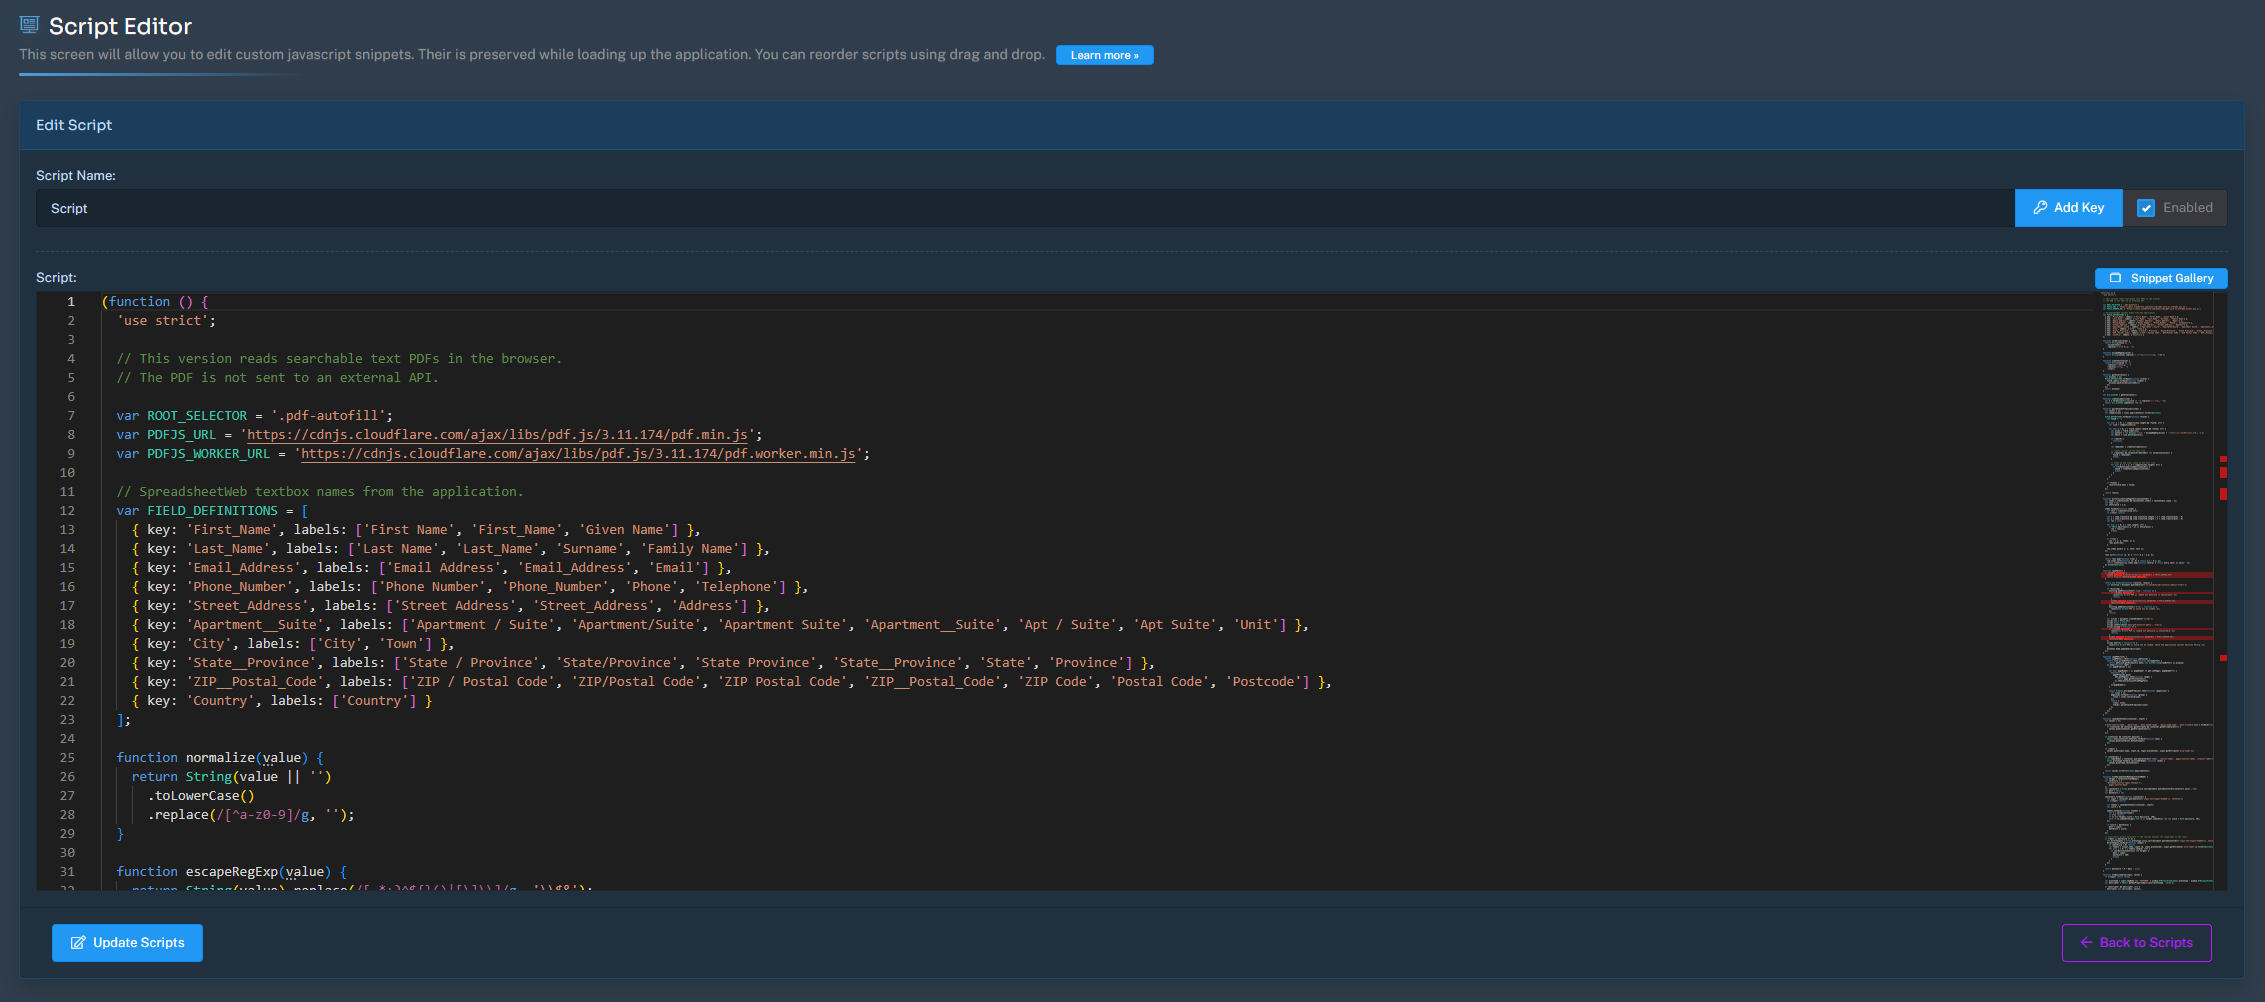This screenshot has width=2265, height=1002.
Task: Click FIELD_DEFINITIONS on line 12
Action: pos(212,511)
